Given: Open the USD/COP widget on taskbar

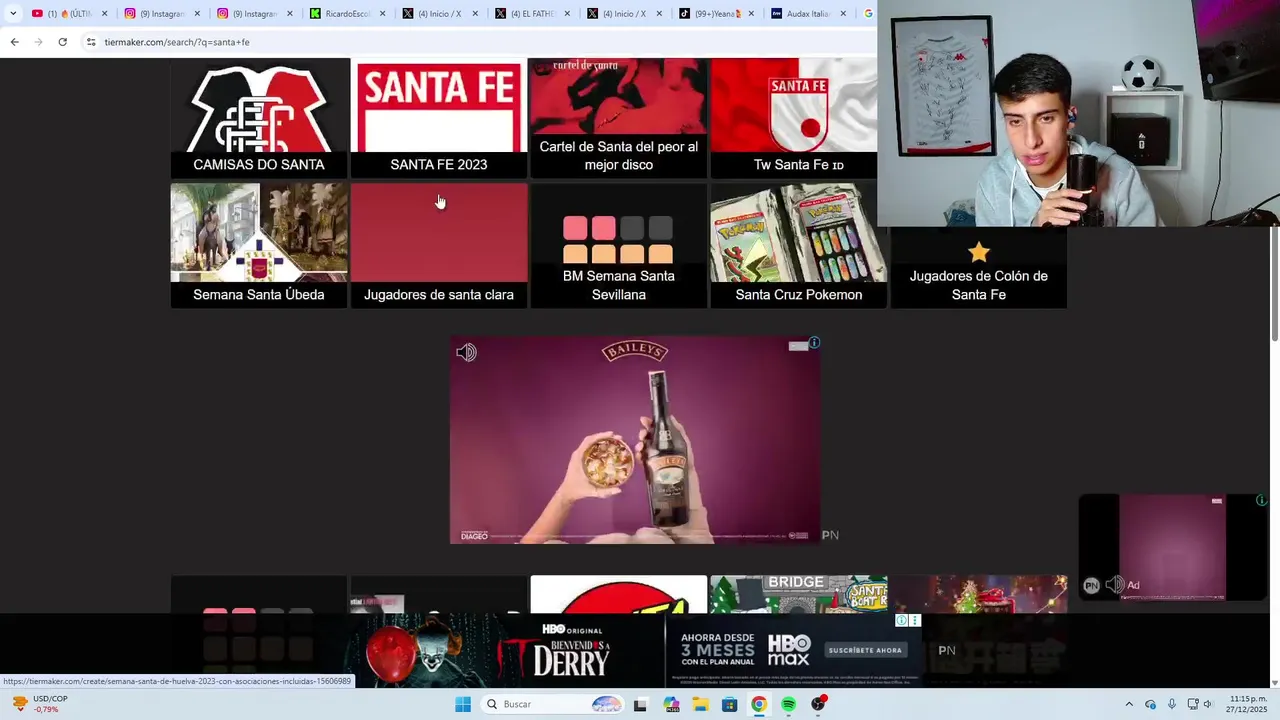Looking at the screenshot, I should pyautogui.click(x=35, y=704).
